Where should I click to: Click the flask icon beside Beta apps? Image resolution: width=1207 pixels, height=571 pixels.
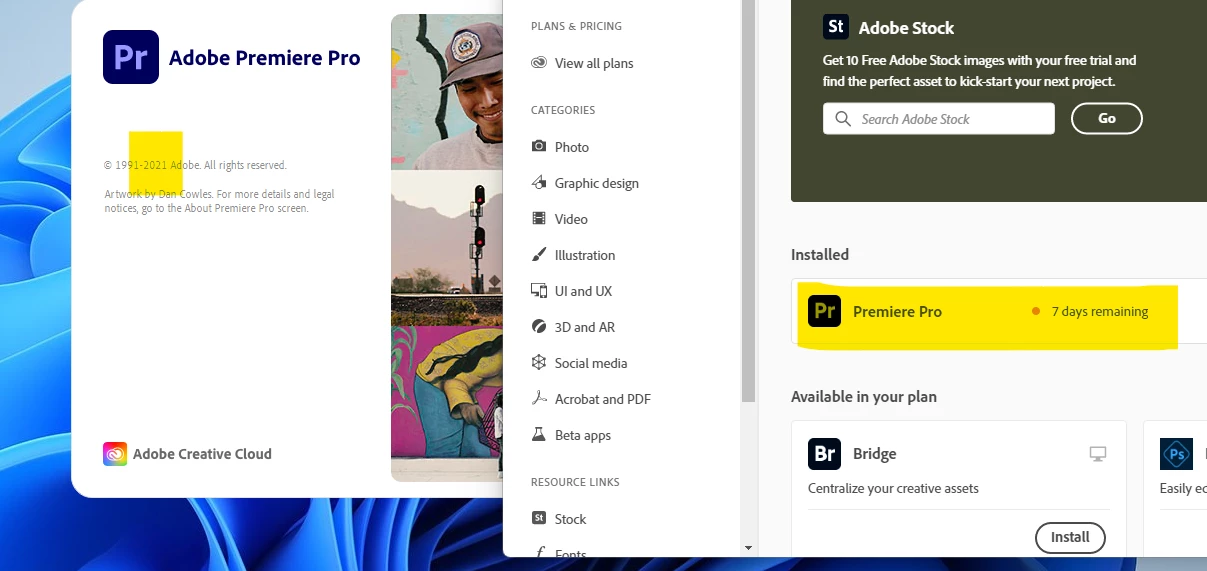point(539,434)
